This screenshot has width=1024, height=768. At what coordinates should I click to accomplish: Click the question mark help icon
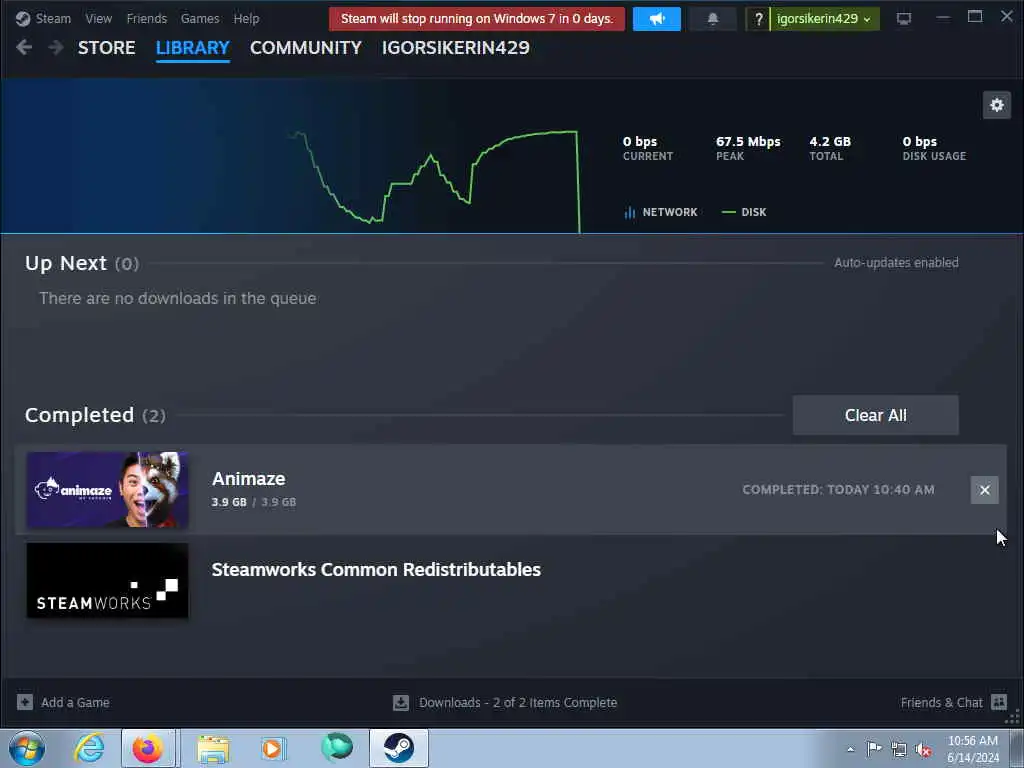point(758,18)
